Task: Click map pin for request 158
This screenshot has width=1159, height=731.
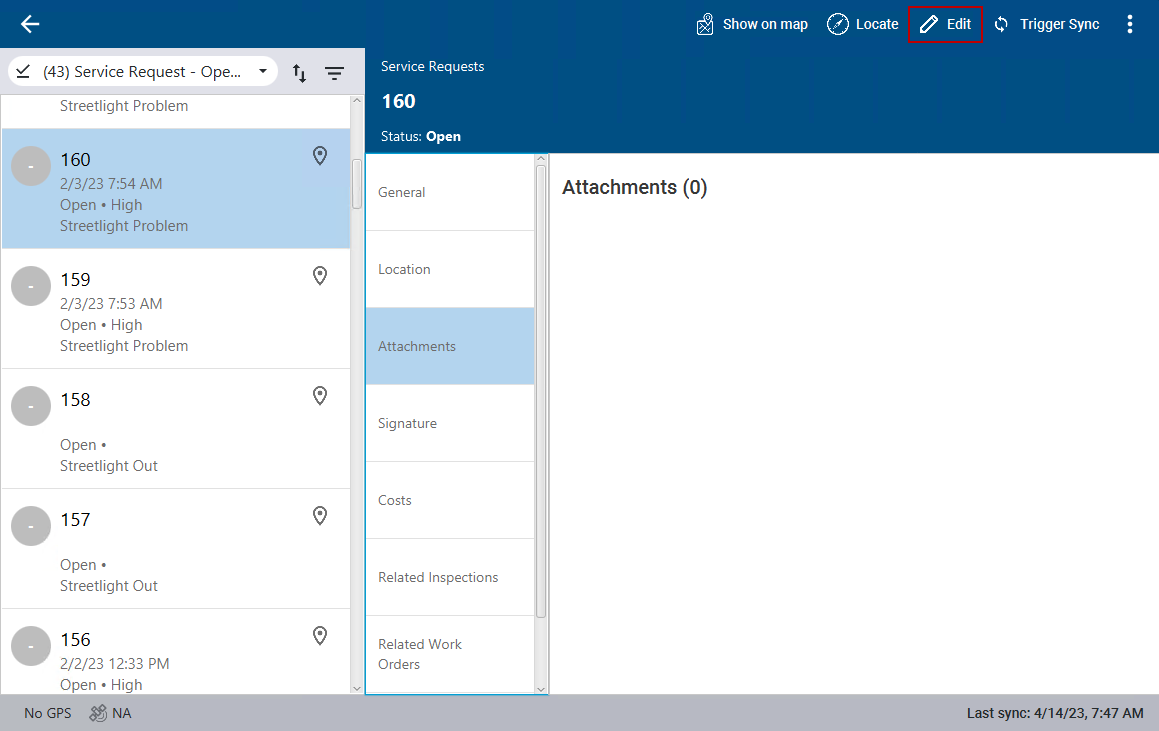Action: pos(320,395)
